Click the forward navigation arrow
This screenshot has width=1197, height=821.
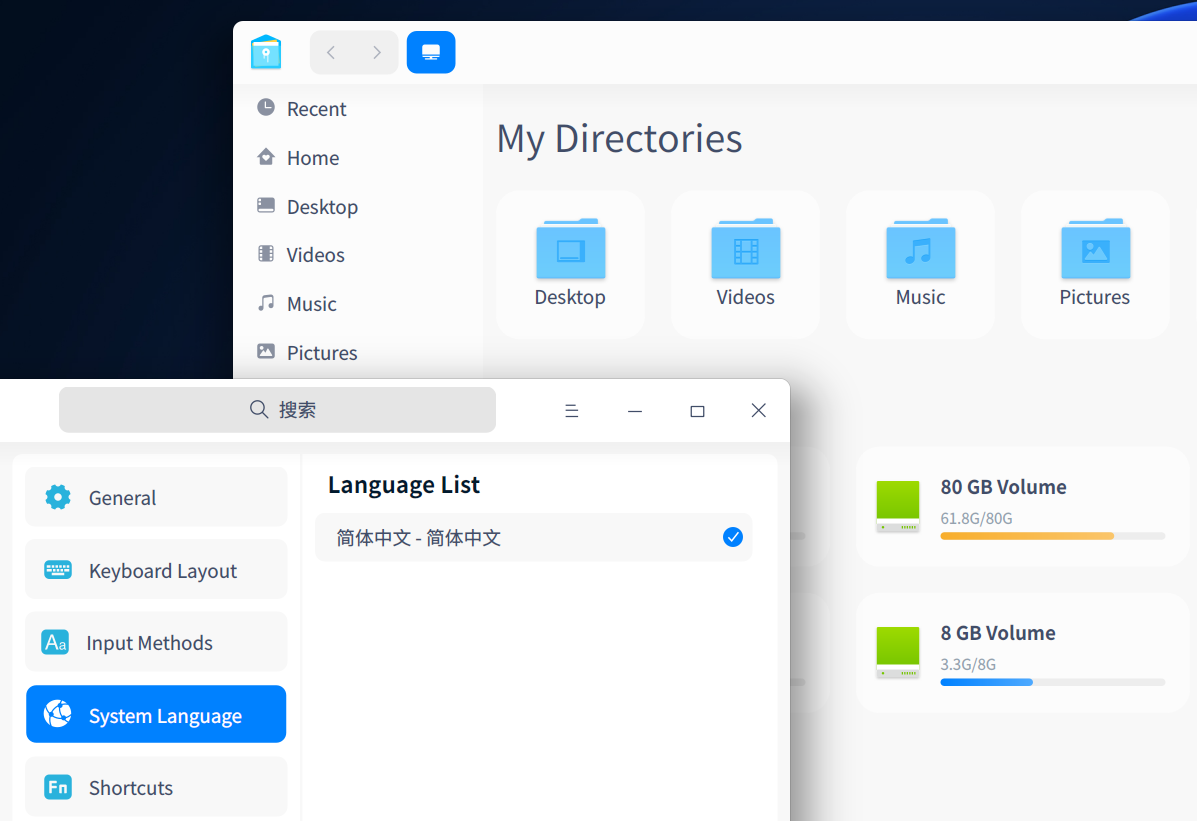[378, 52]
